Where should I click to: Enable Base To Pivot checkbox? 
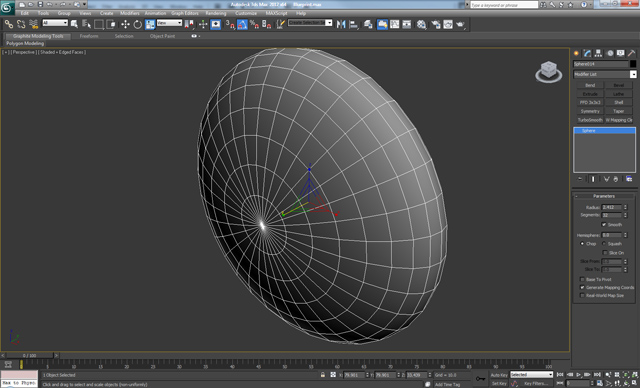tap(582, 279)
